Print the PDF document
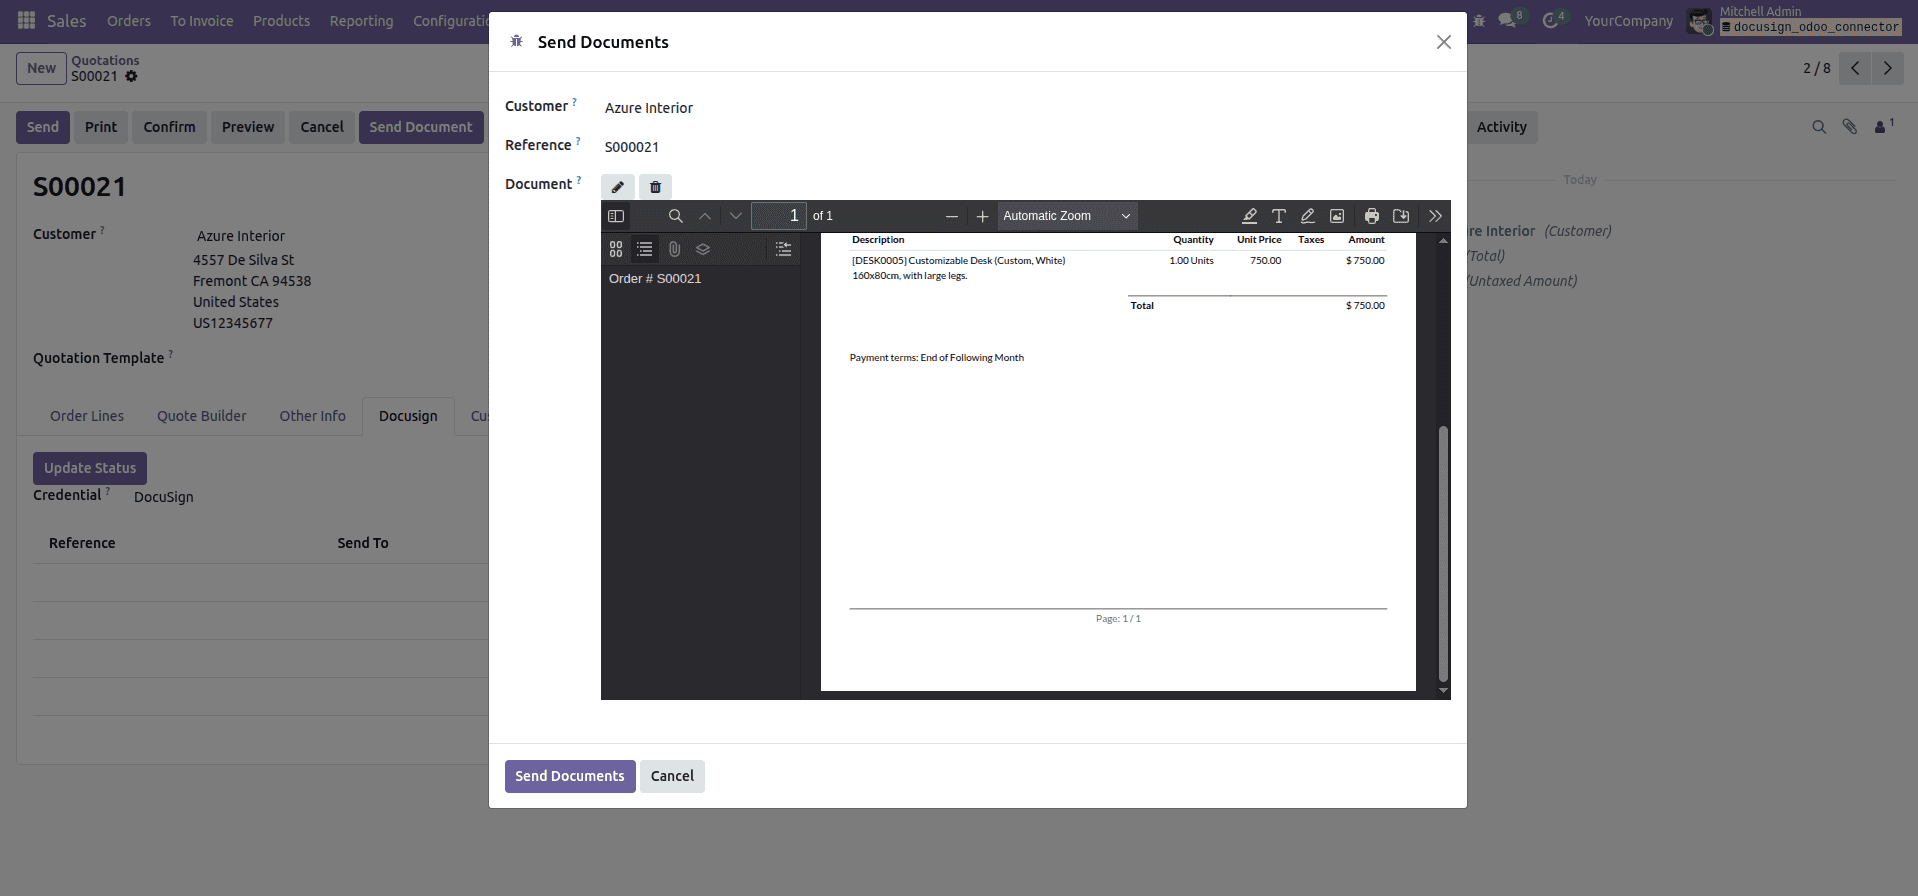This screenshot has height=896, width=1918. pyautogui.click(x=1372, y=216)
